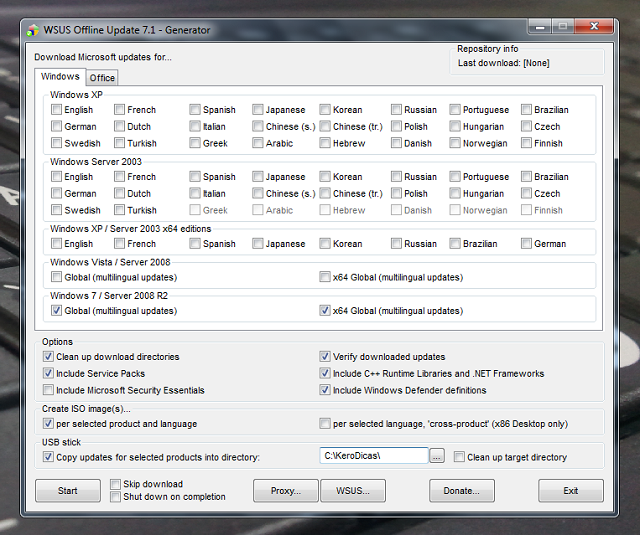Image resolution: width=640 pixels, height=535 pixels.
Task: Check Polish under Windows Server 2003
Action: pos(396,193)
